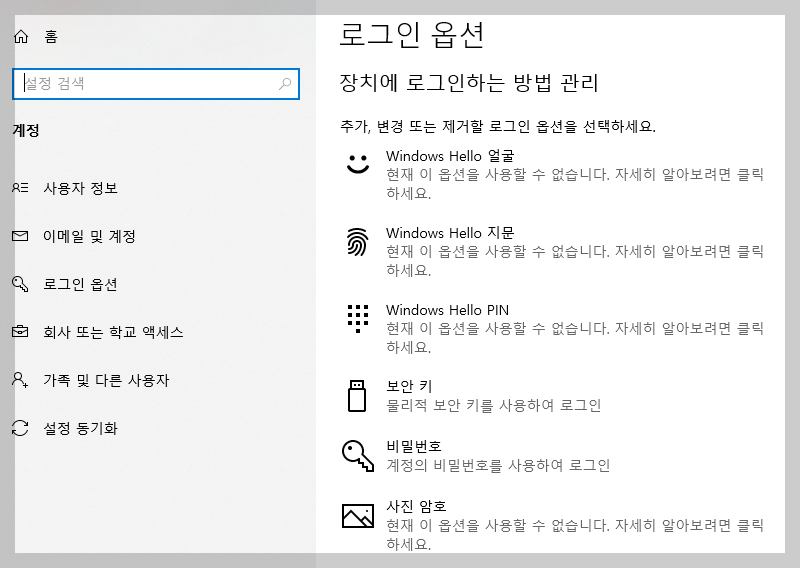Open the 홈 home label

[x=51, y=36]
